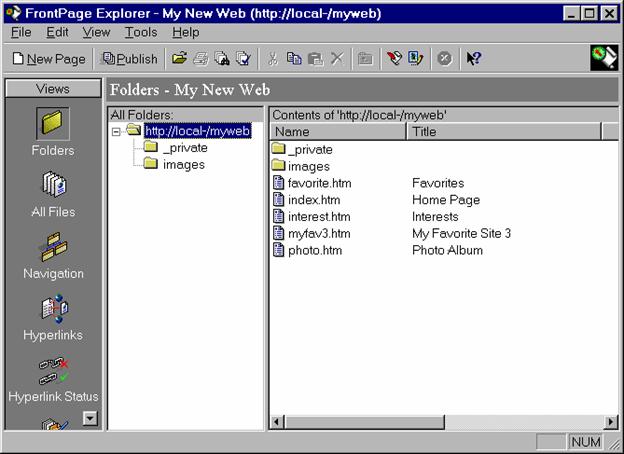Show the Hyperlink Status view

(53, 378)
